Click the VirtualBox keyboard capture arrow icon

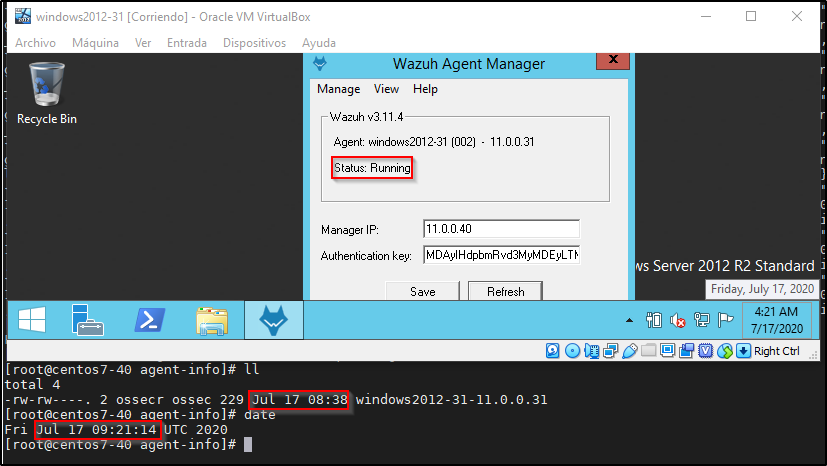click(743, 351)
